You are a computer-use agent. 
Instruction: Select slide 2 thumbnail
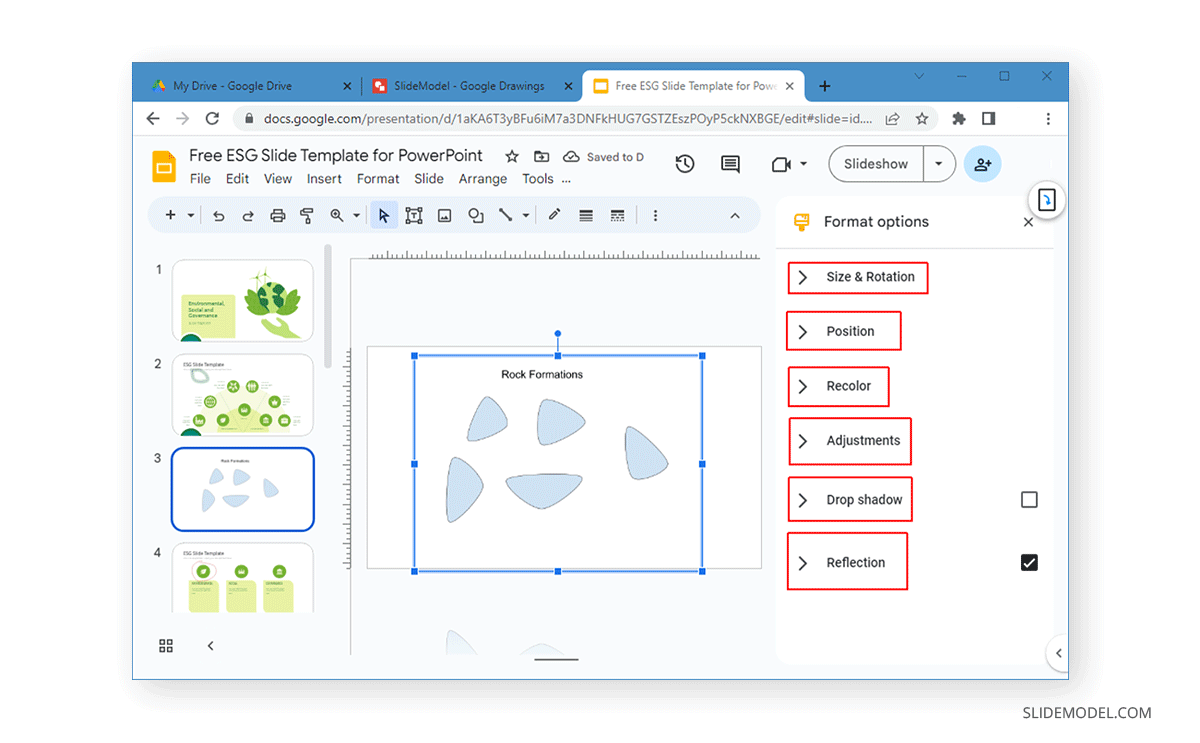pyautogui.click(x=242, y=395)
